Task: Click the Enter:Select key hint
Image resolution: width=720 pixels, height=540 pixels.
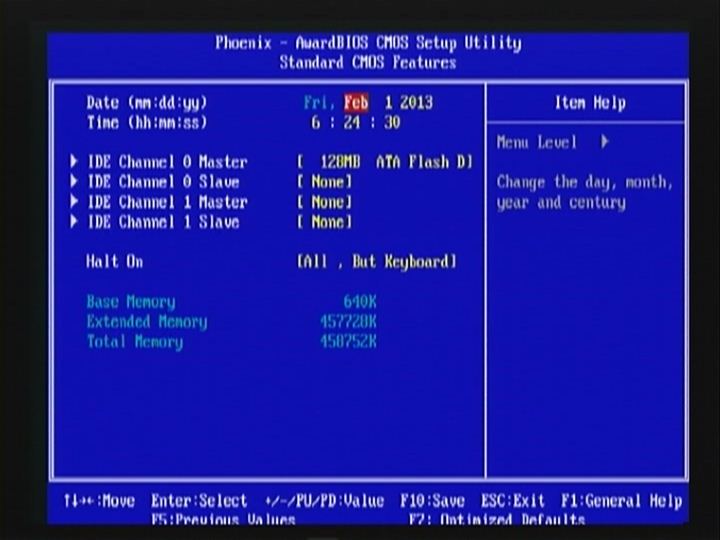Action: (x=199, y=501)
